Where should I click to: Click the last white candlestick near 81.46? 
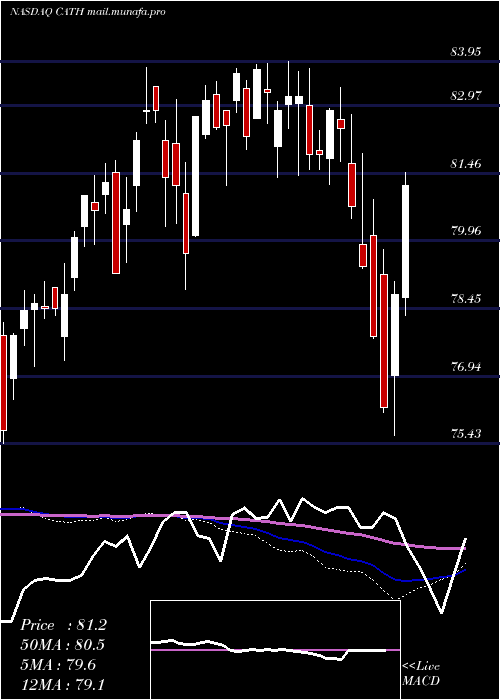405,241
